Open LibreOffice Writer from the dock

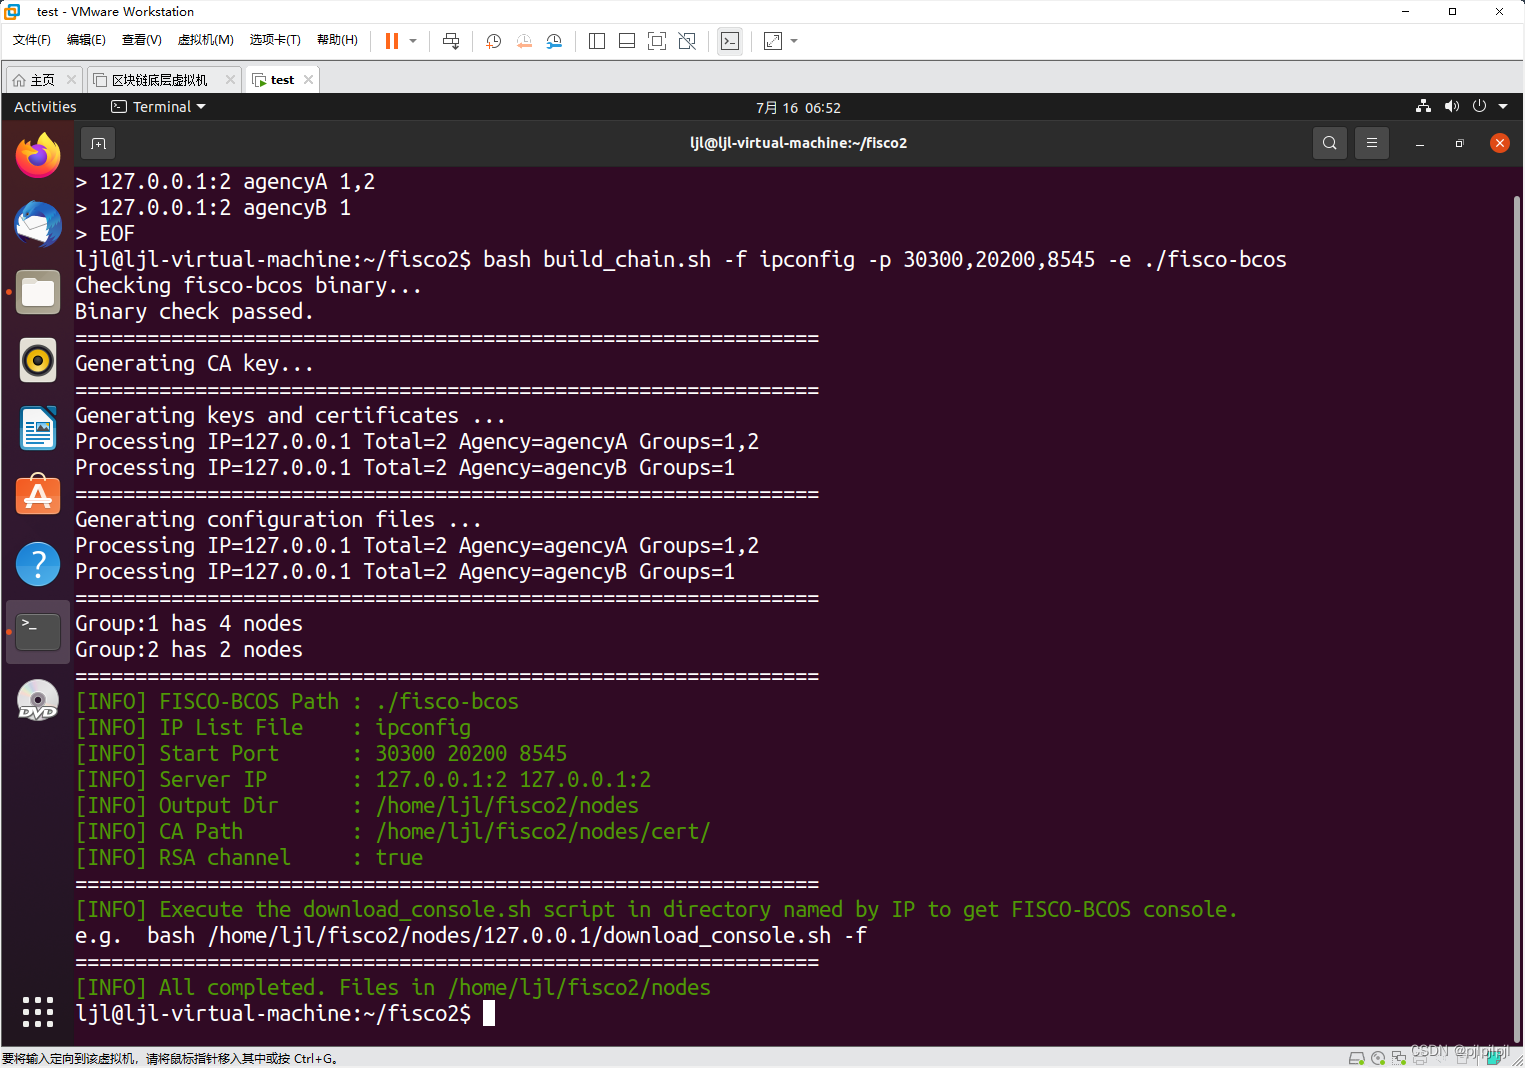[x=38, y=428]
